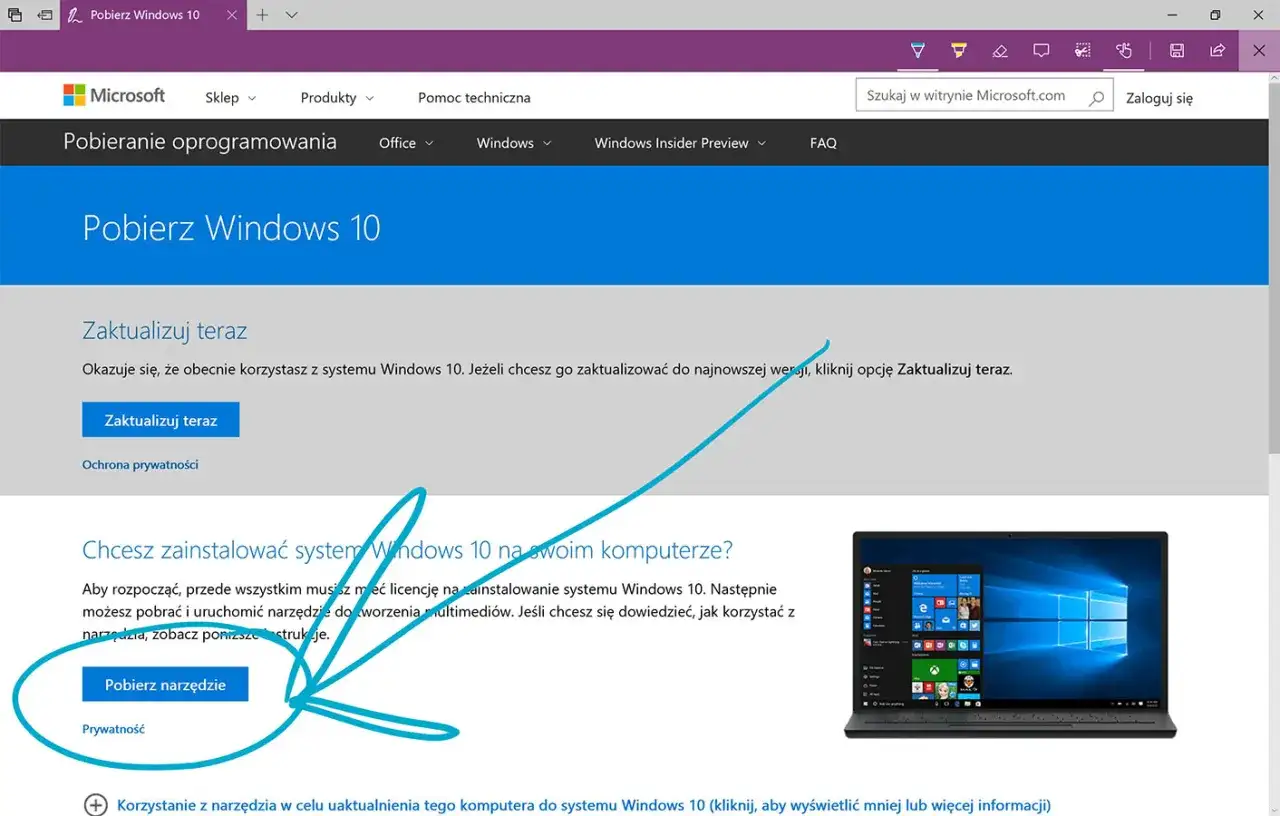Click the Zaktualizuj teraz button

coord(160,419)
